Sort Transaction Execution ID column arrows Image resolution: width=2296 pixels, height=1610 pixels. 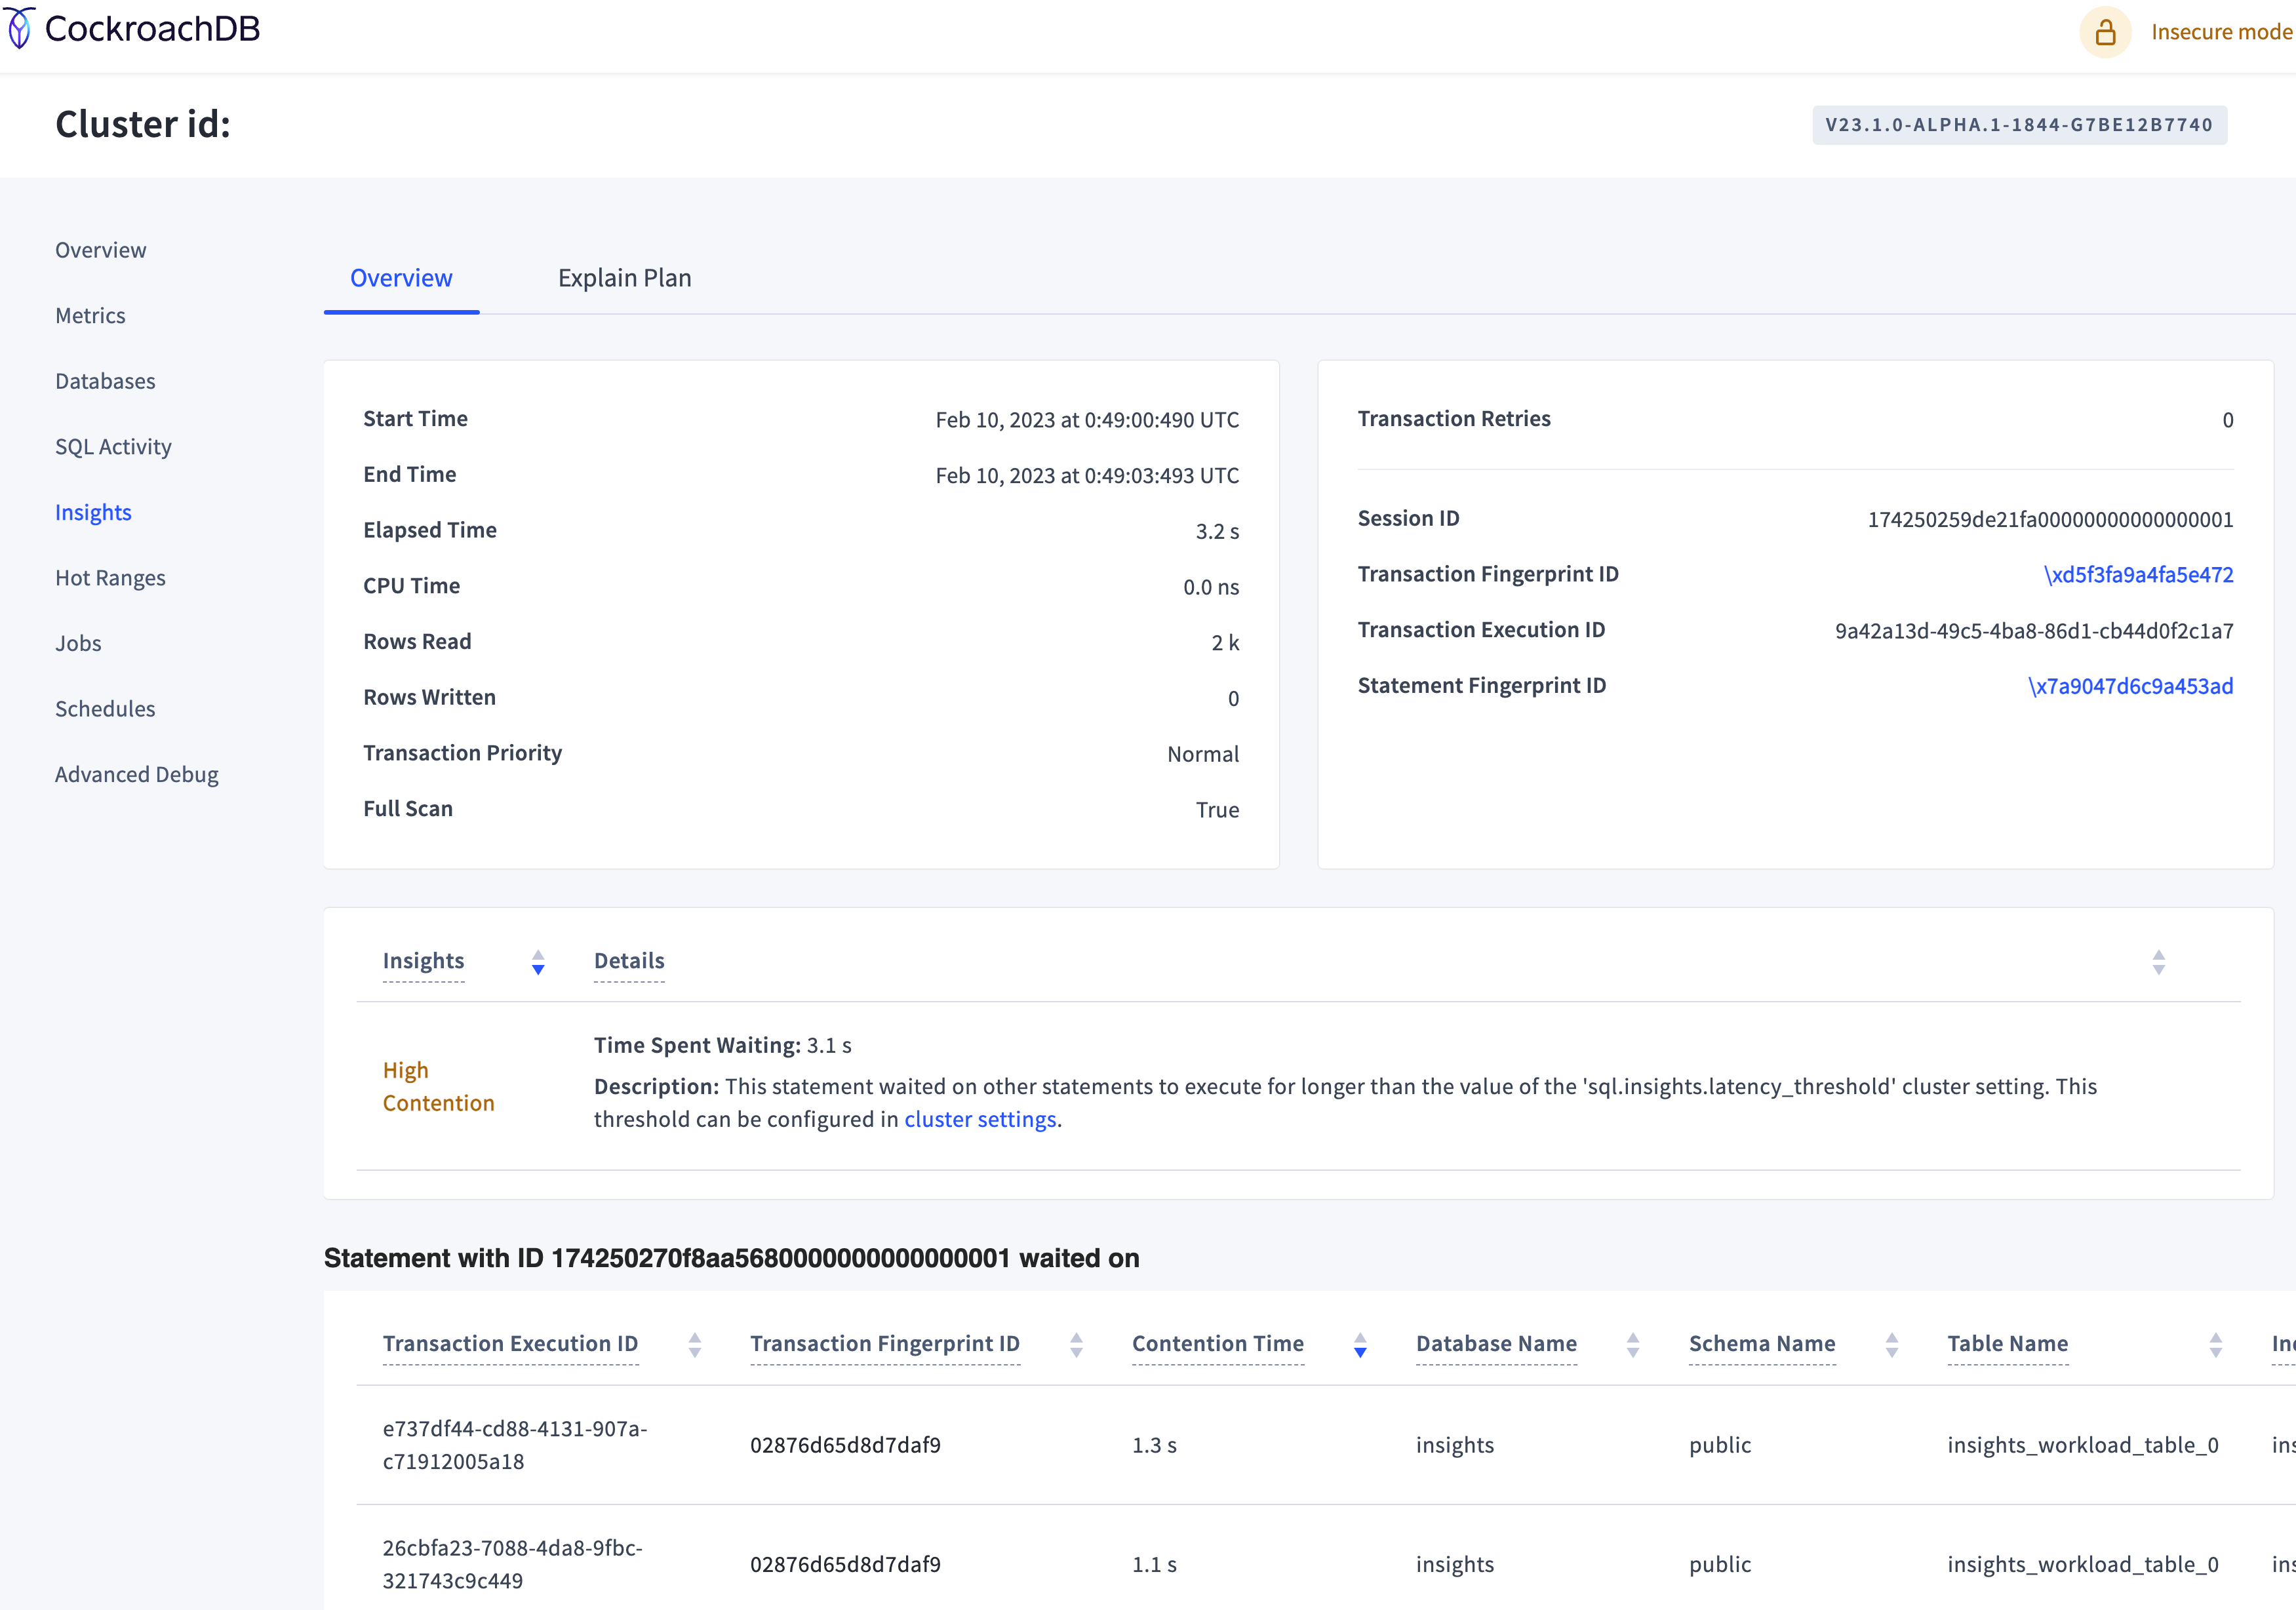pyautogui.click(x=695, y=1345)
